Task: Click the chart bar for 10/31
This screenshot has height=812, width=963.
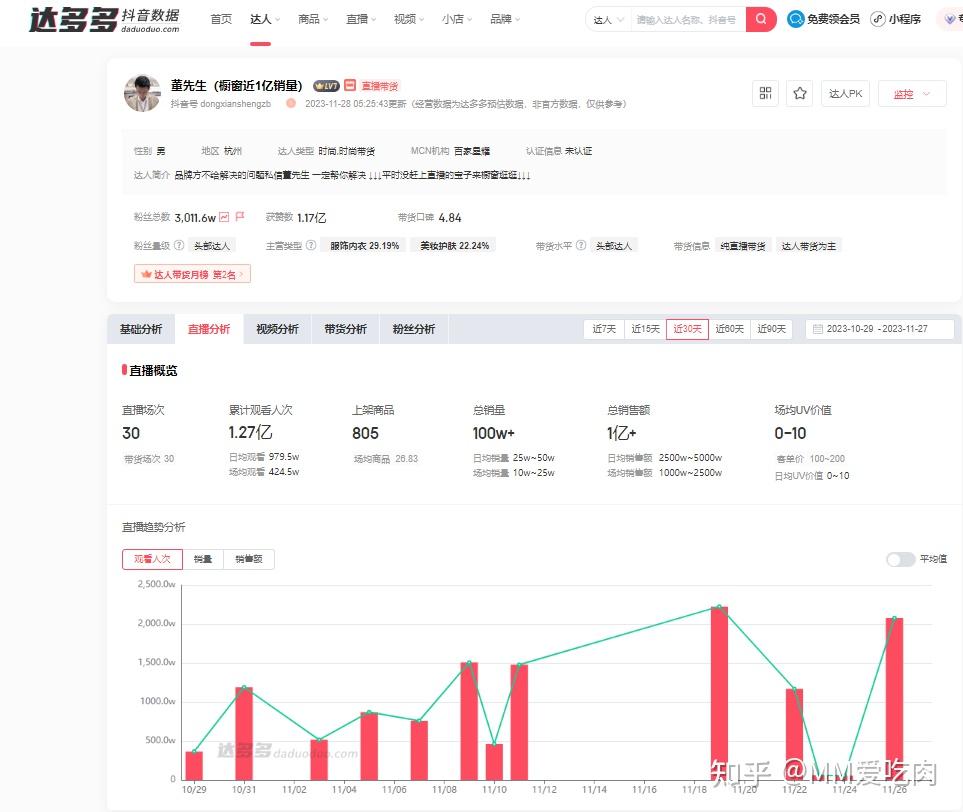Action: tap(244, 733)
